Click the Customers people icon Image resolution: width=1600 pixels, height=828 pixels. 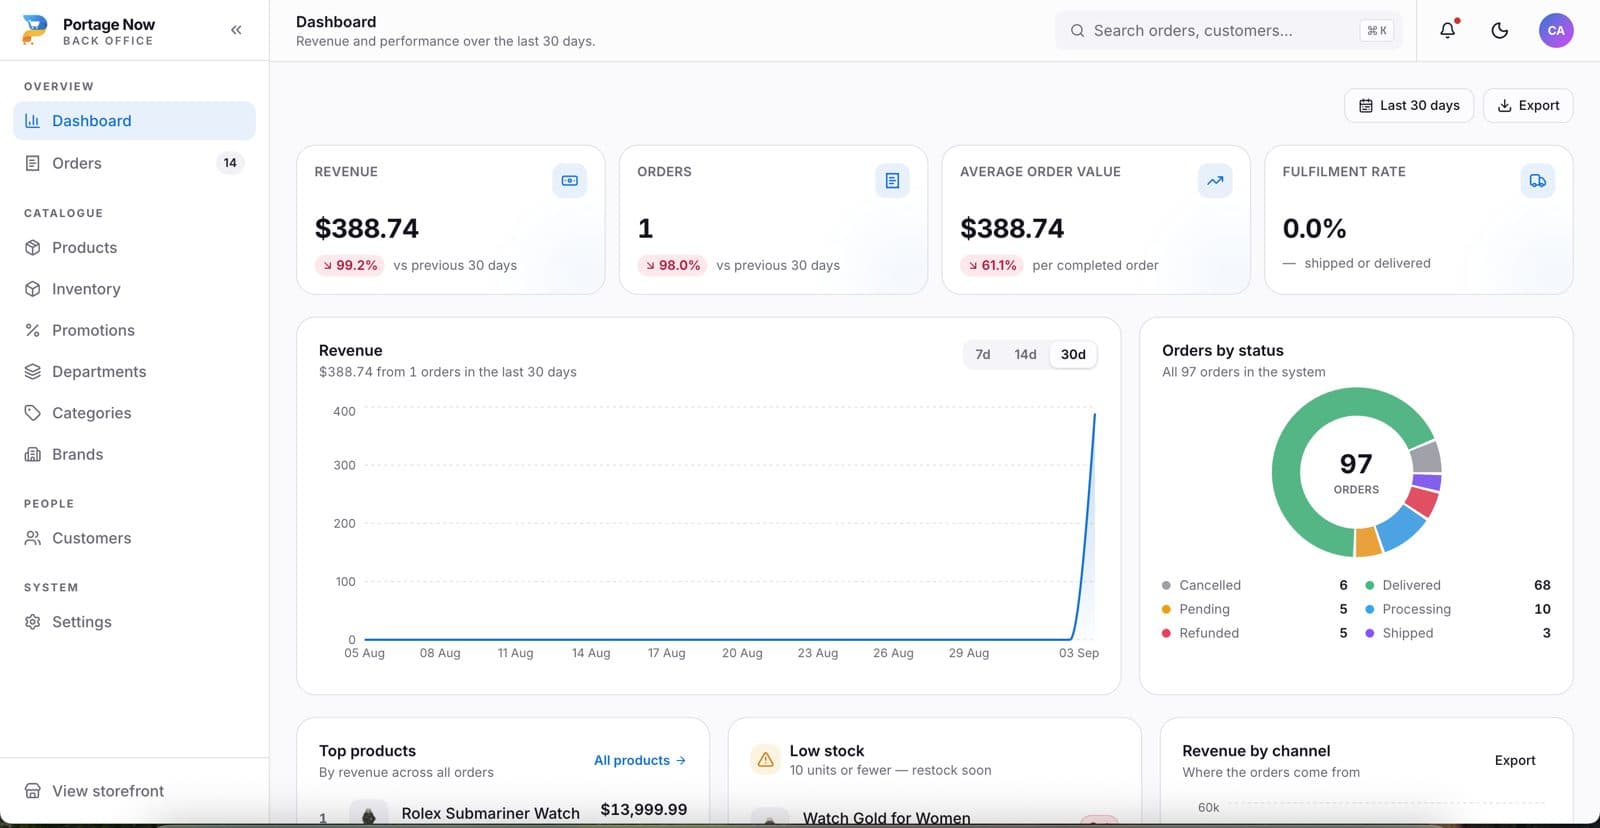(33, 538)
